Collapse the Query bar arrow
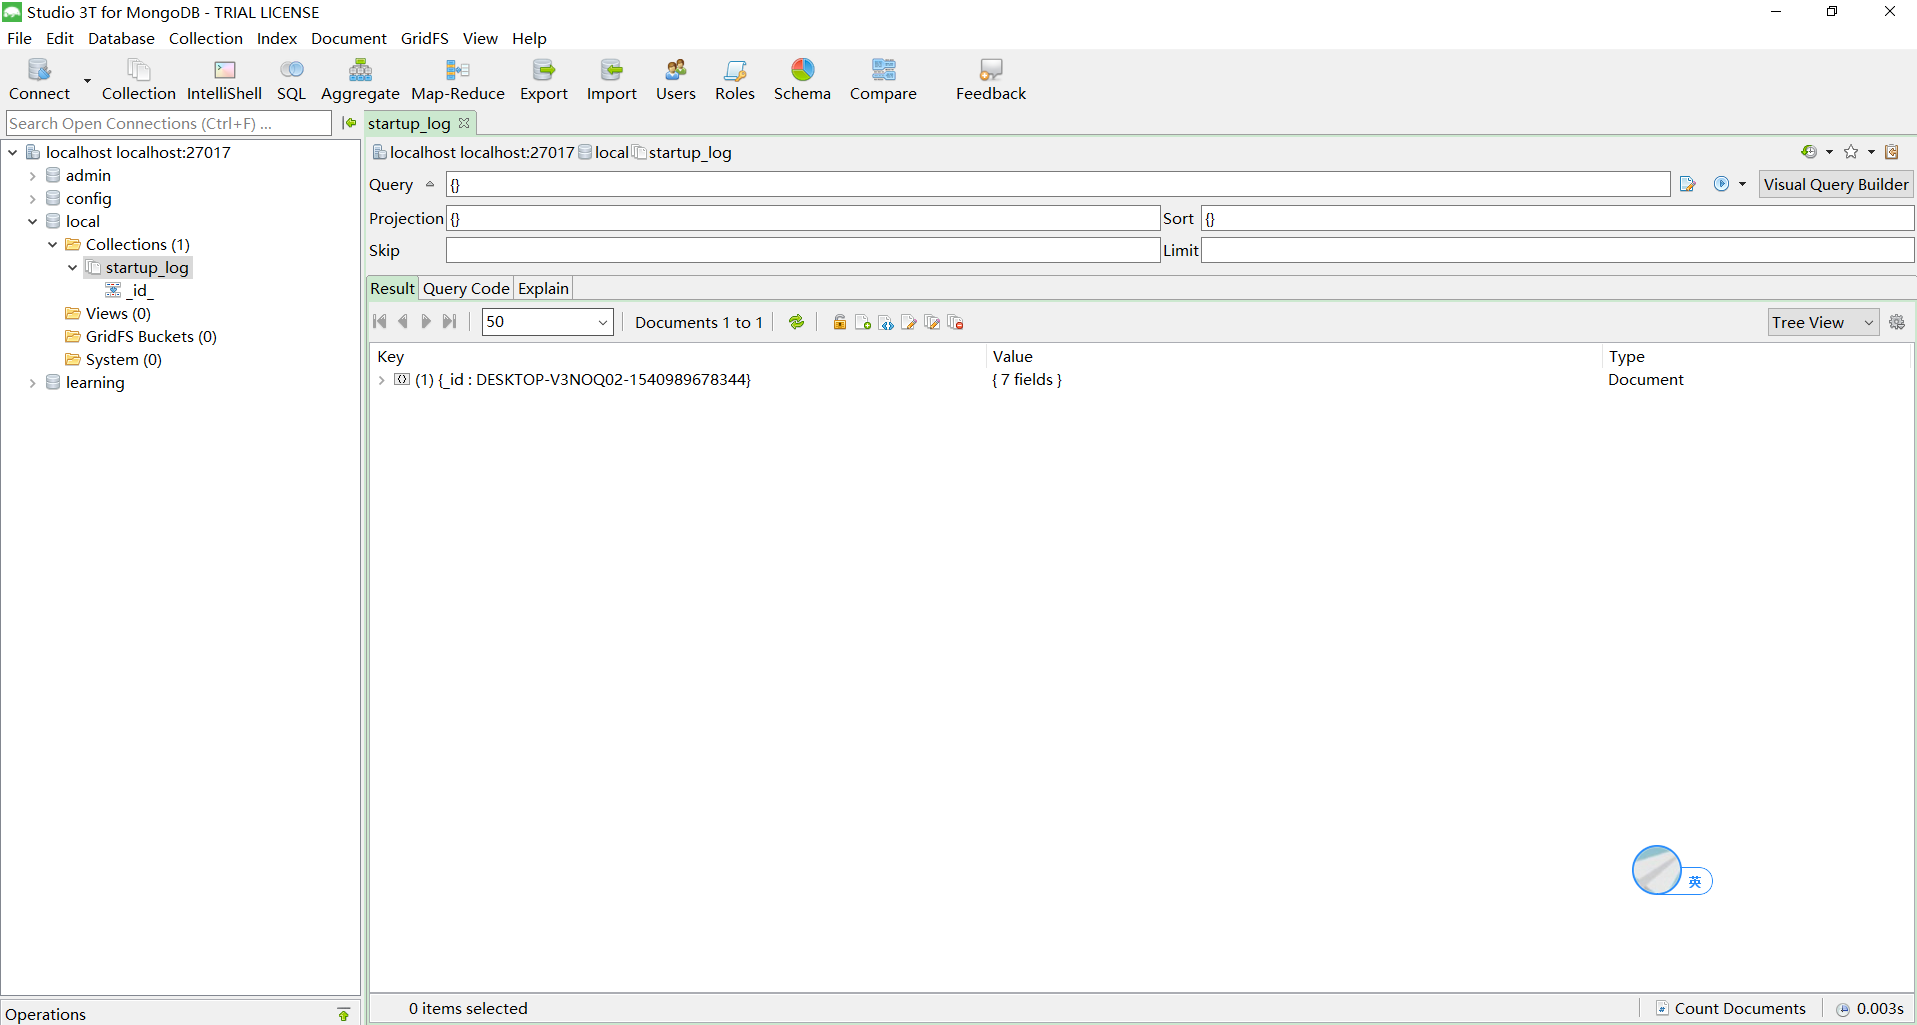Screen dimensions: 1917x1025 coord(430,184)
